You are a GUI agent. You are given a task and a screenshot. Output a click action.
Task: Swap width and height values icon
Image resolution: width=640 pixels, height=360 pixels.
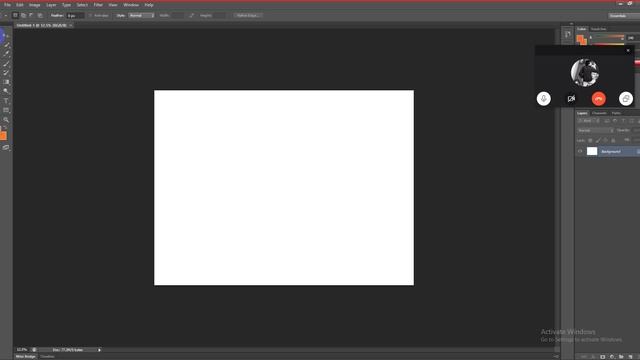click(191, 16)
